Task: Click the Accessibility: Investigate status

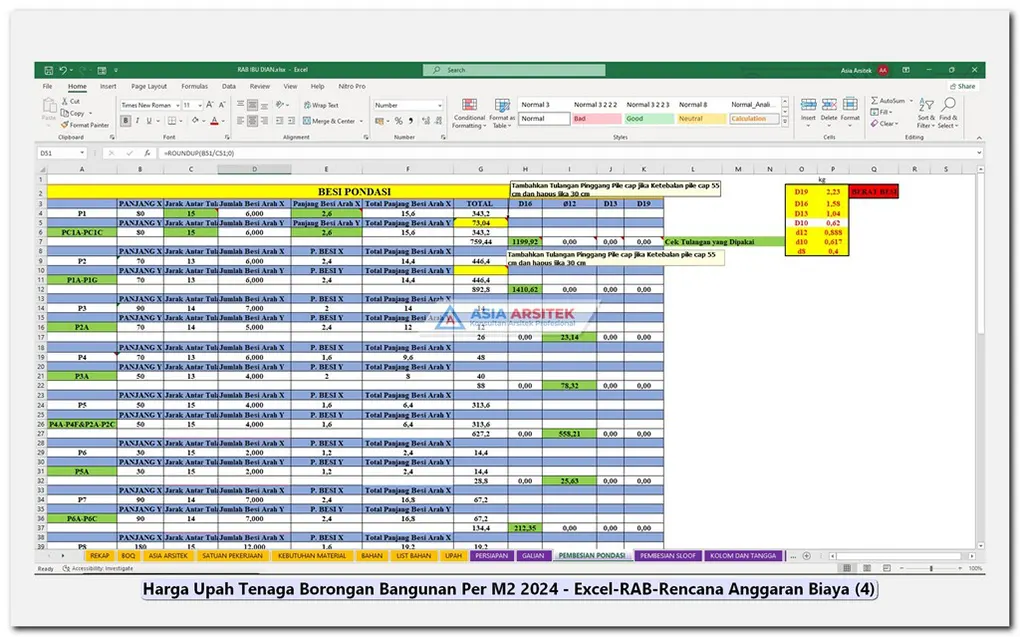Action: pyautogui.click(x=98, y=568)
